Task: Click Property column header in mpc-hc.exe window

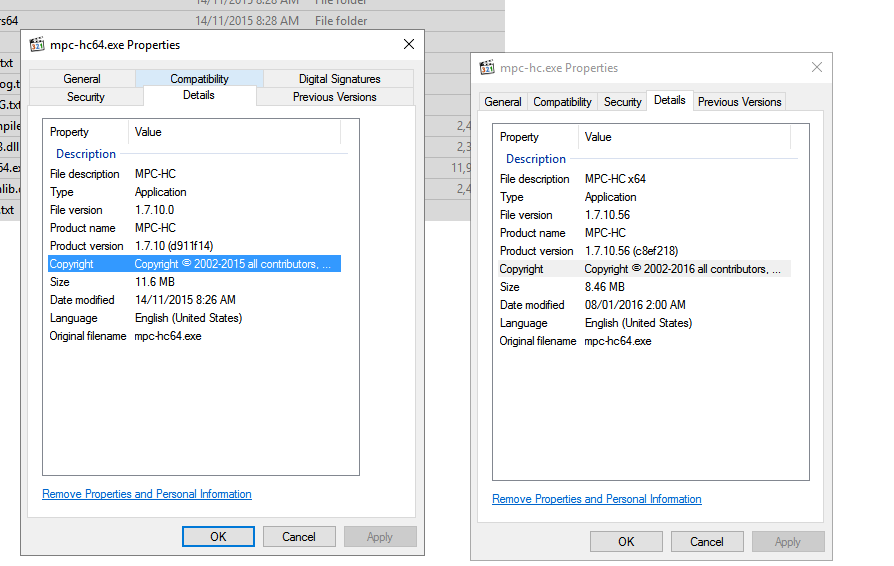Action: pyautogui.click(x=536, y=137)
